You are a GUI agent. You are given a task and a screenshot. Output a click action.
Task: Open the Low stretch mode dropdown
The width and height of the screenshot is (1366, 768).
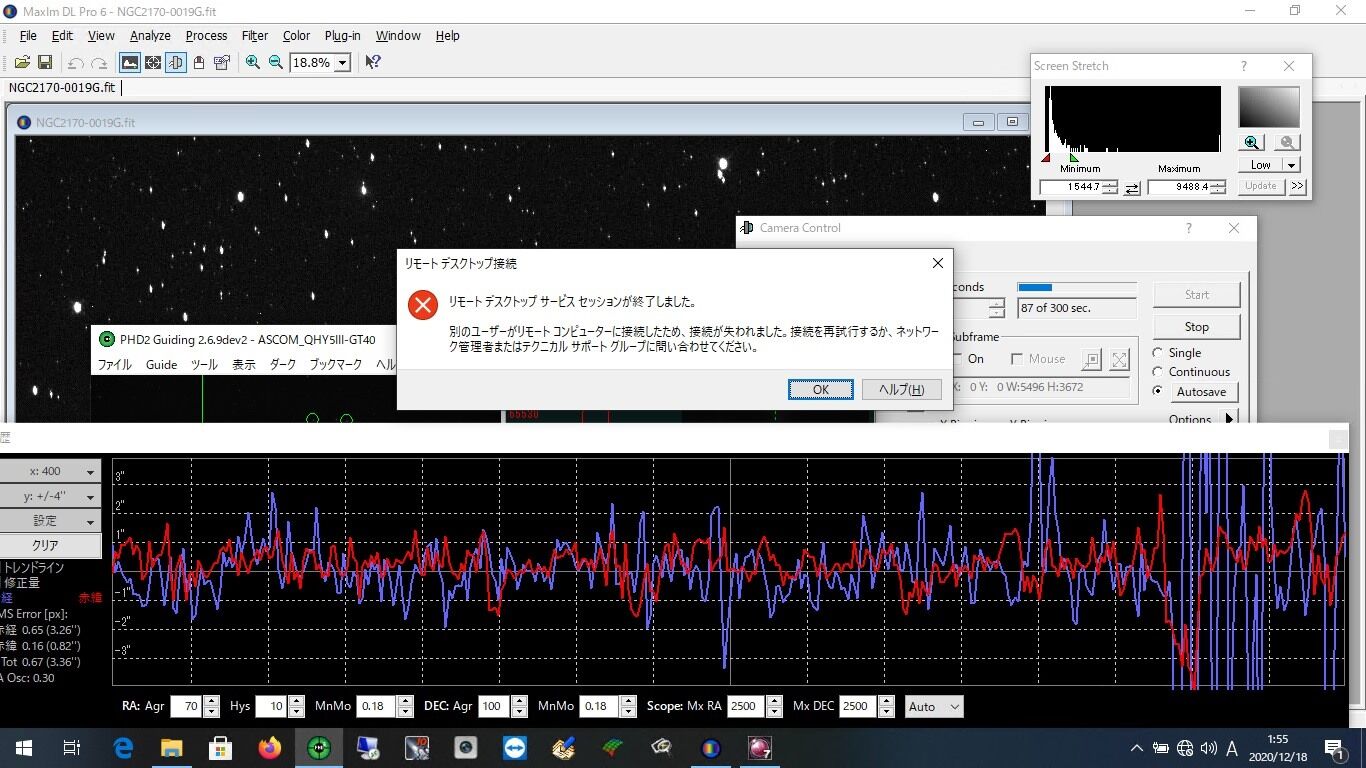point(1291,165)
